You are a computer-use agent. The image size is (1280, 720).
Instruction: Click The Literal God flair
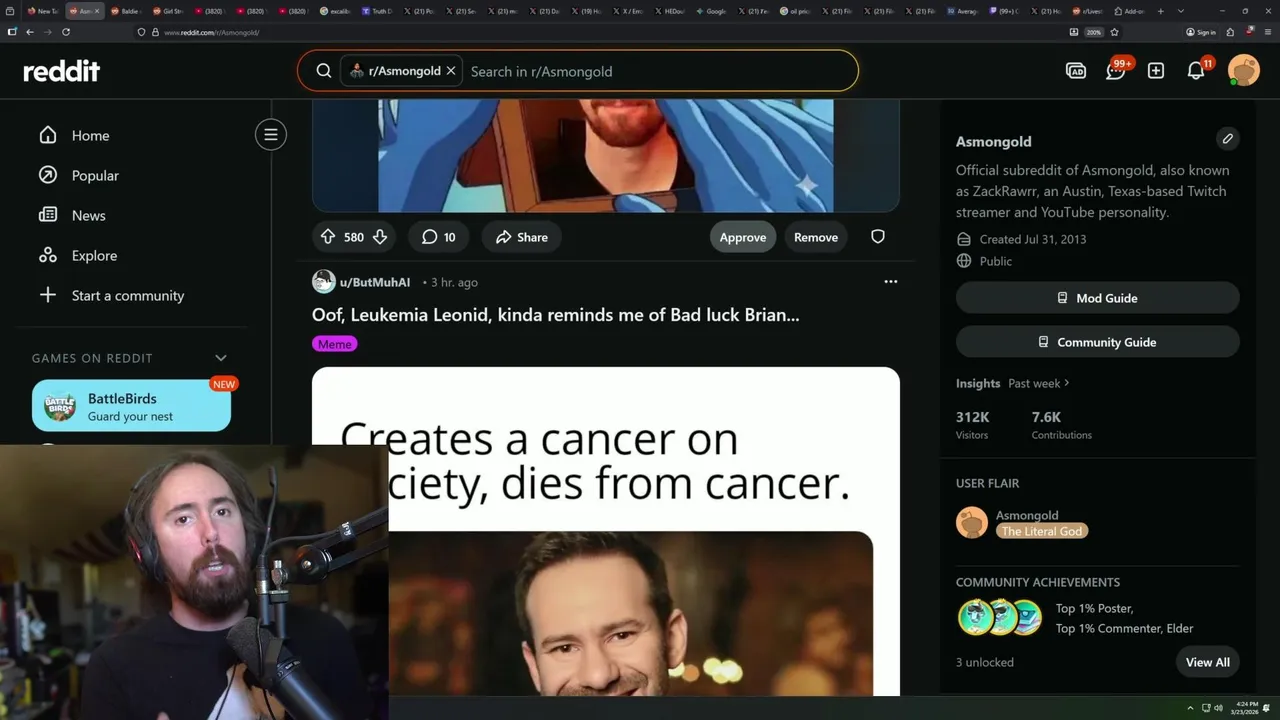pyautogui.click(x=1042, y=531)
